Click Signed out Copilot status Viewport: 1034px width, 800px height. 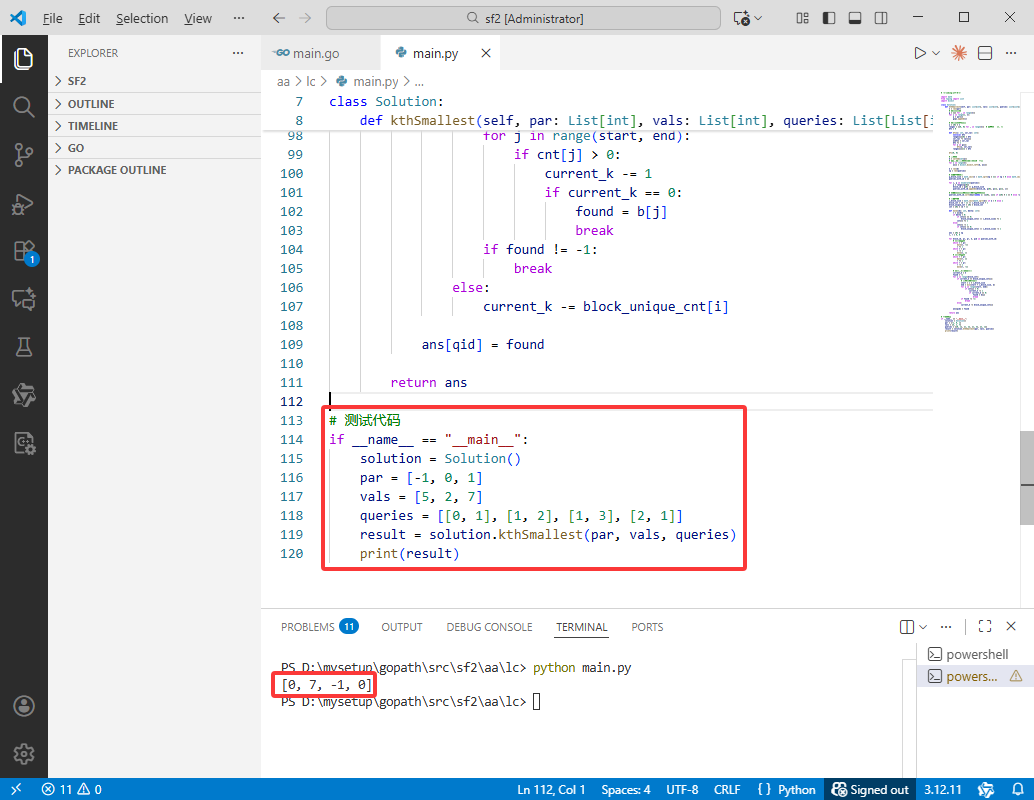(870, 789)
